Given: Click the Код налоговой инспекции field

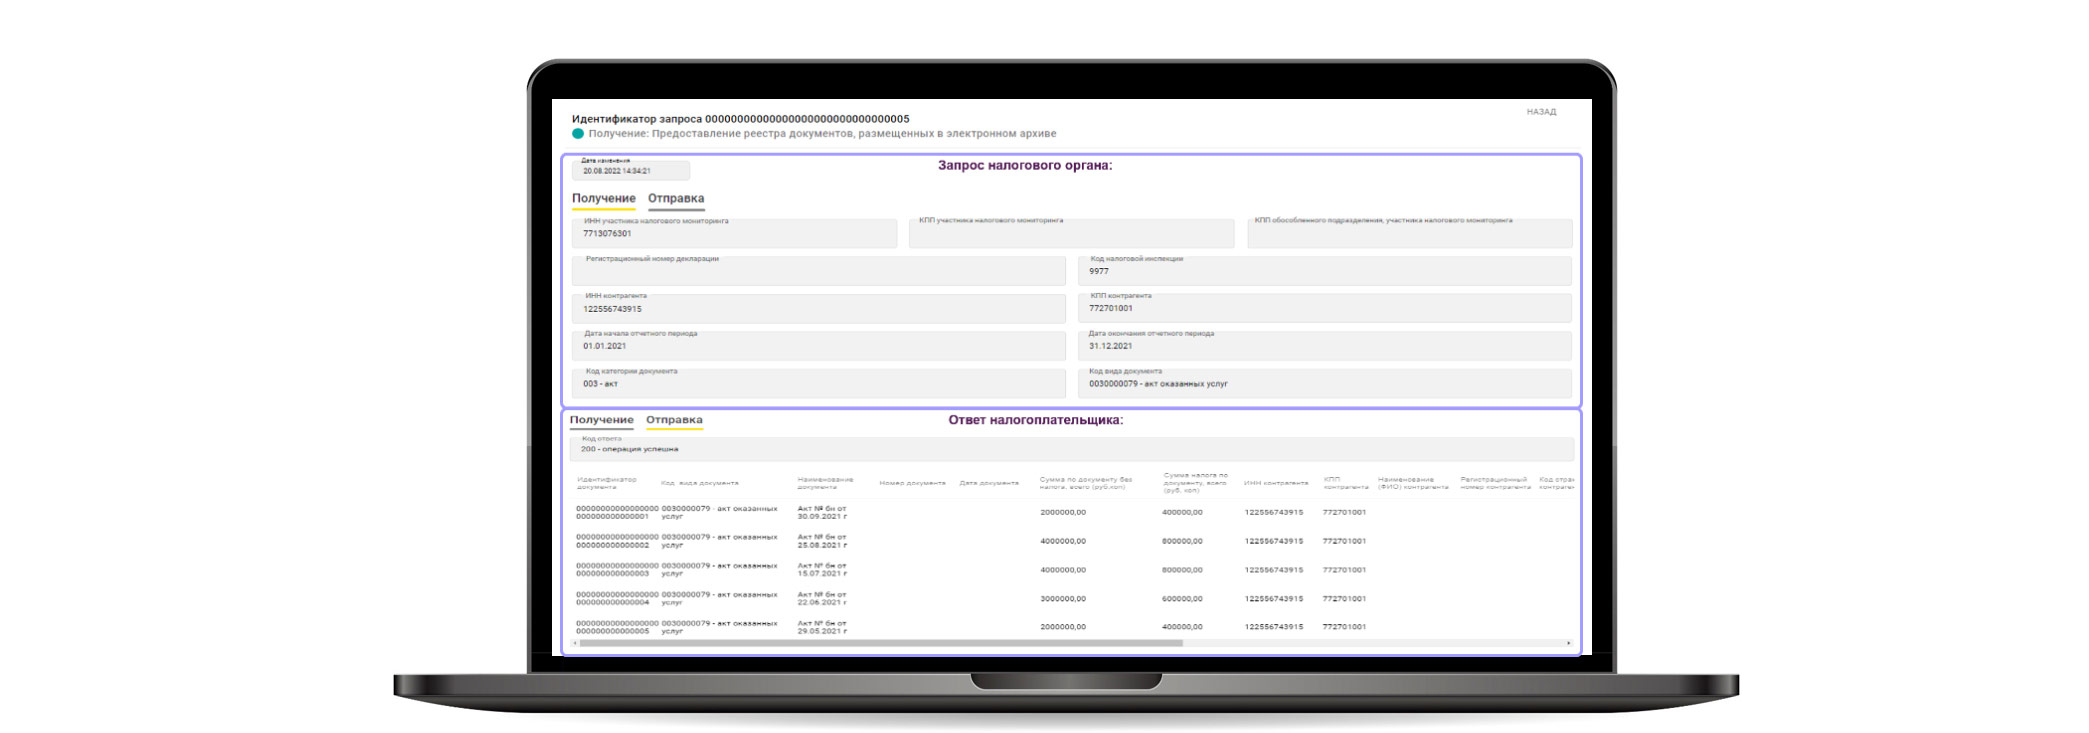Looking at the screenshot, I should 1324,271.
